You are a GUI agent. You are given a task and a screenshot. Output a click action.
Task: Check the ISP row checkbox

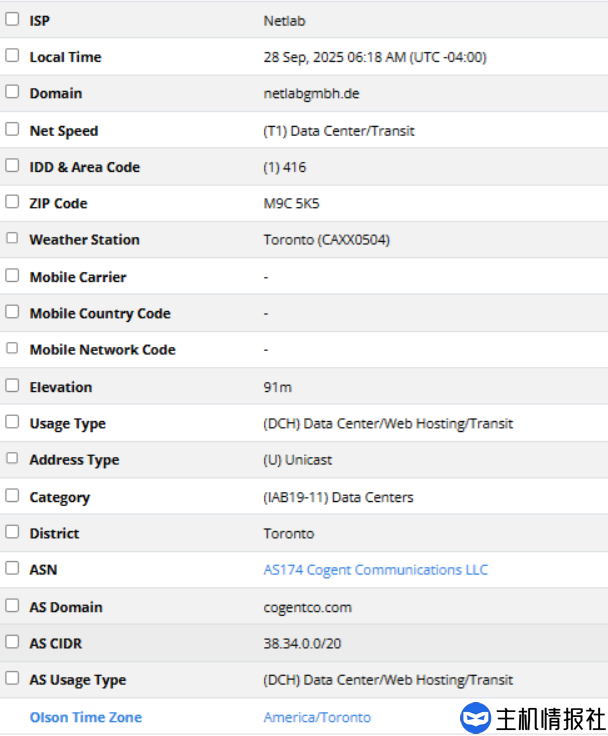point(12,19)
